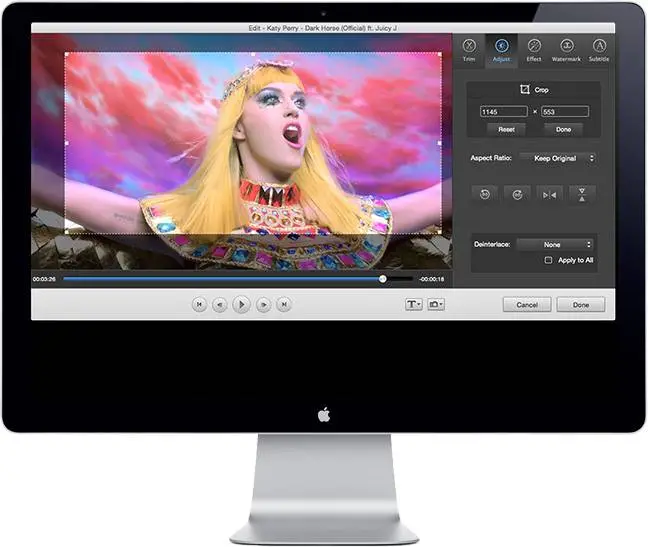Click the remaining time -00:00:18
The width and height of the screenshot is (648, 547).
click(x=431, y=279)
